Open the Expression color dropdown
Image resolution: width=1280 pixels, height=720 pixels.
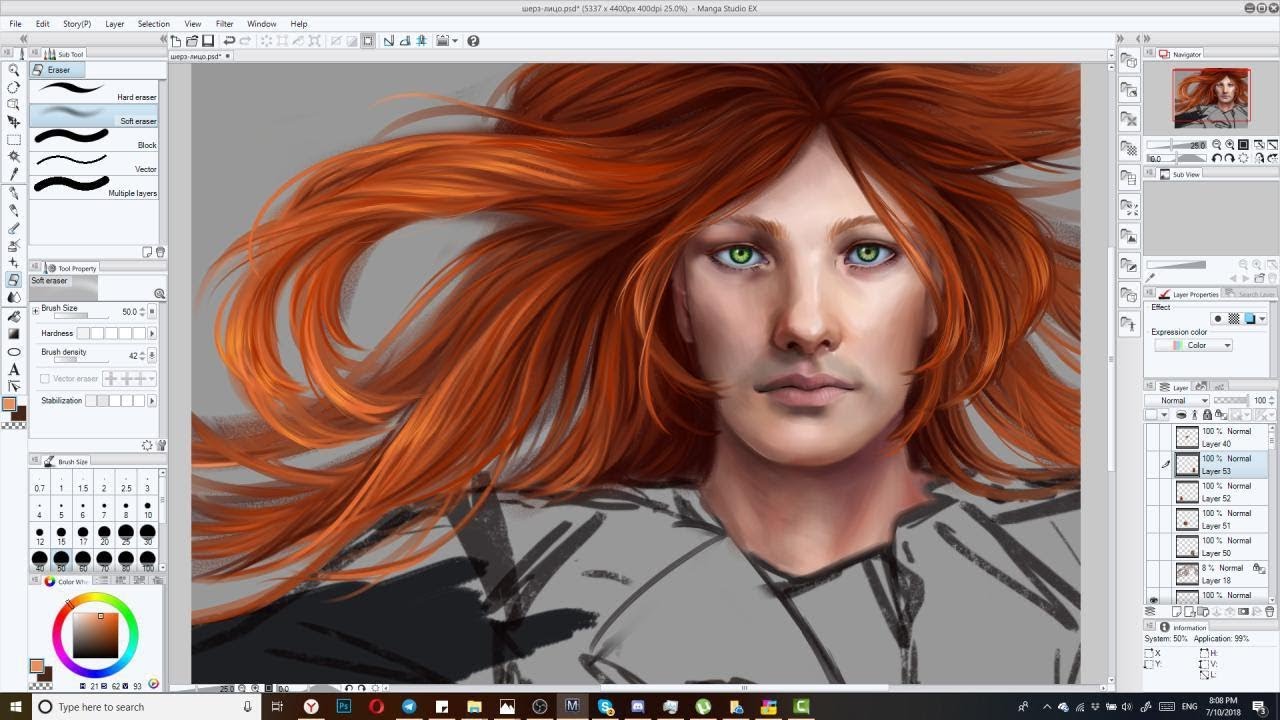tap(1193, 345)
